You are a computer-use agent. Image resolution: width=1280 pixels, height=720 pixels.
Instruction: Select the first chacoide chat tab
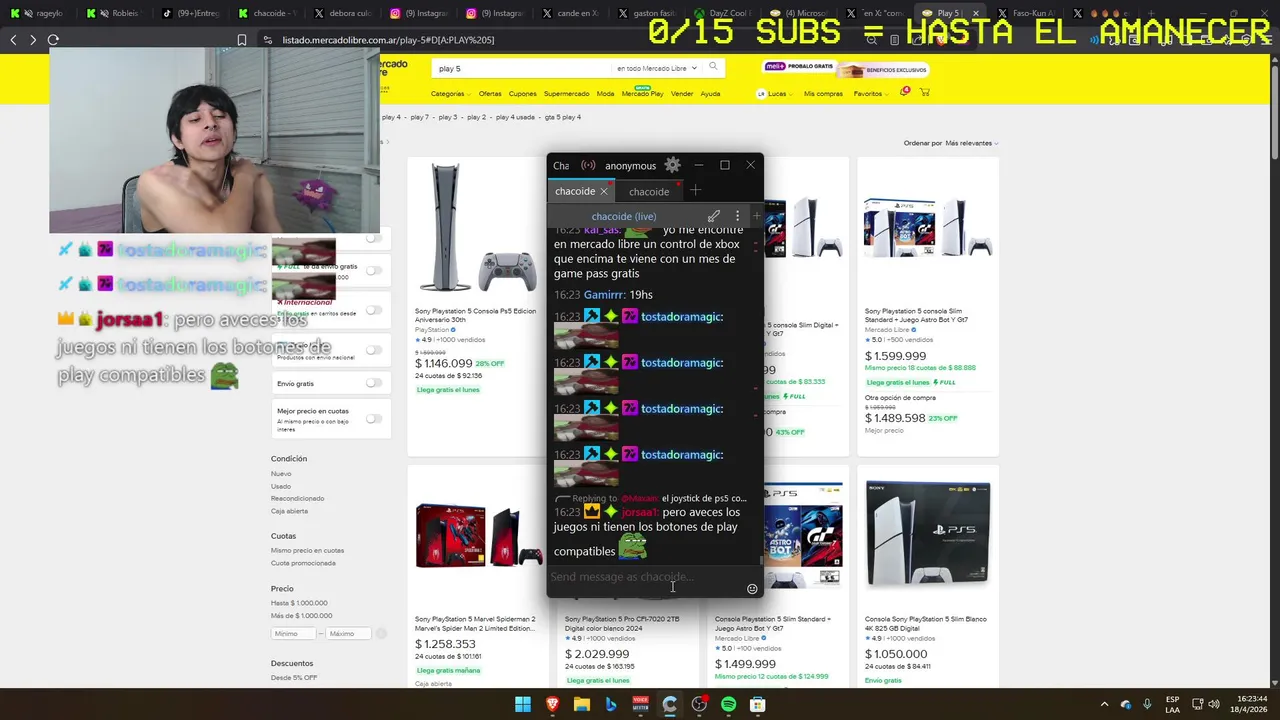point(575,191)
